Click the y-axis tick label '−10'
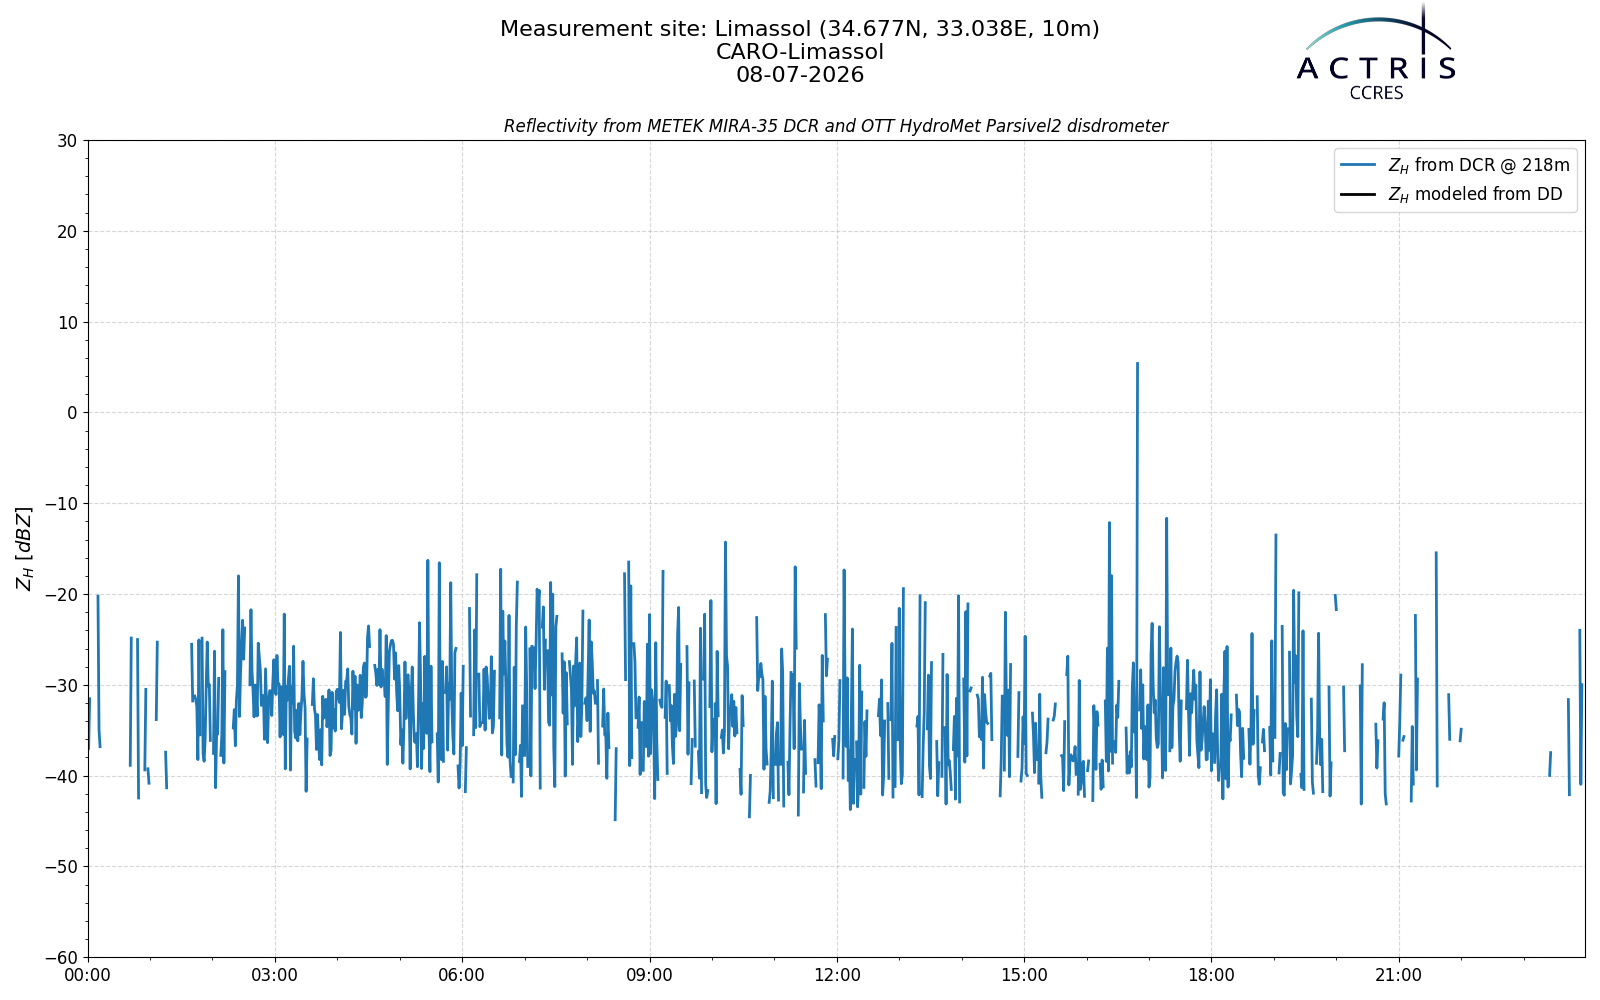This screenshot has width=1600, height=1000. tap(60, 504)
